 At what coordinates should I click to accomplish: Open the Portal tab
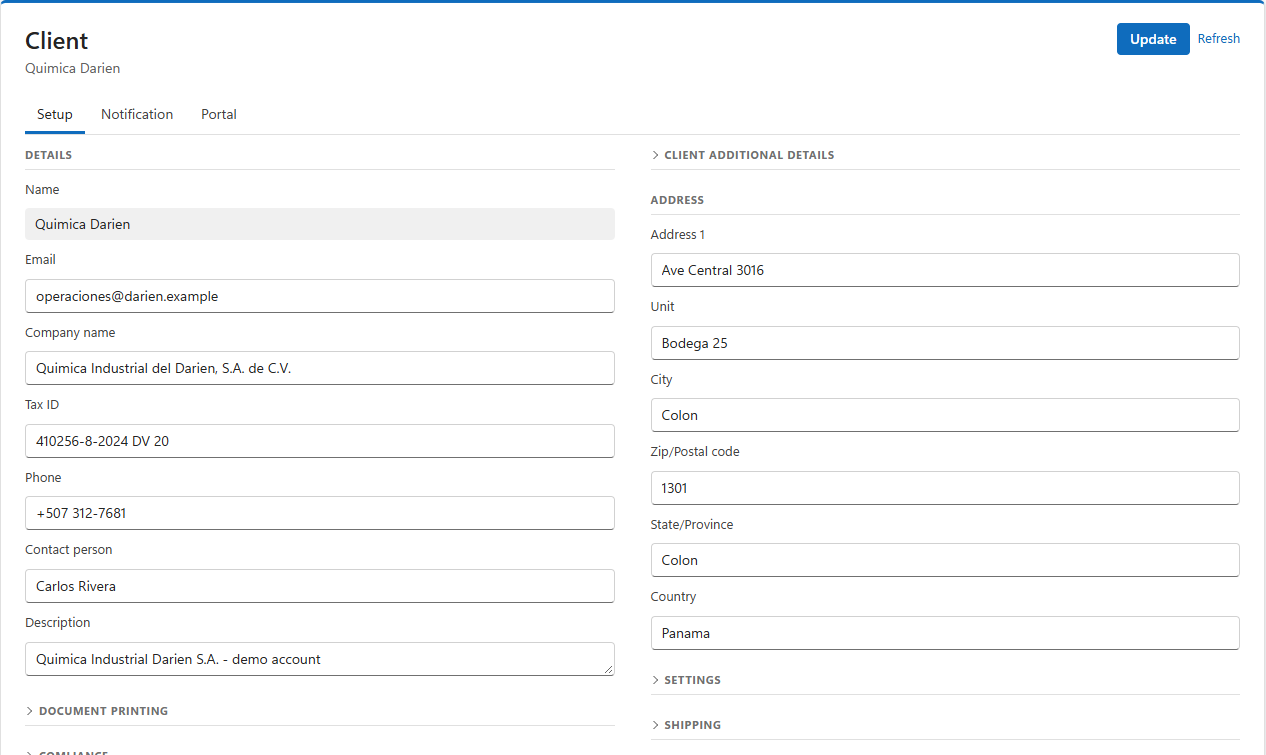tap(219, 114)
